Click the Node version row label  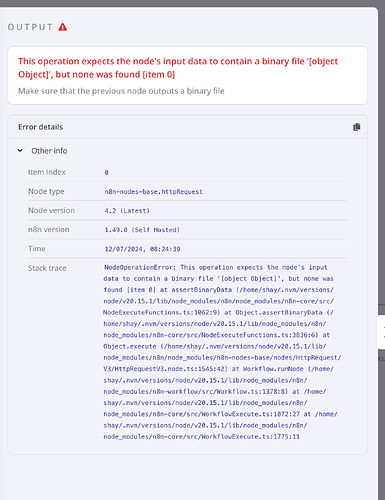(x=51, y=210)
